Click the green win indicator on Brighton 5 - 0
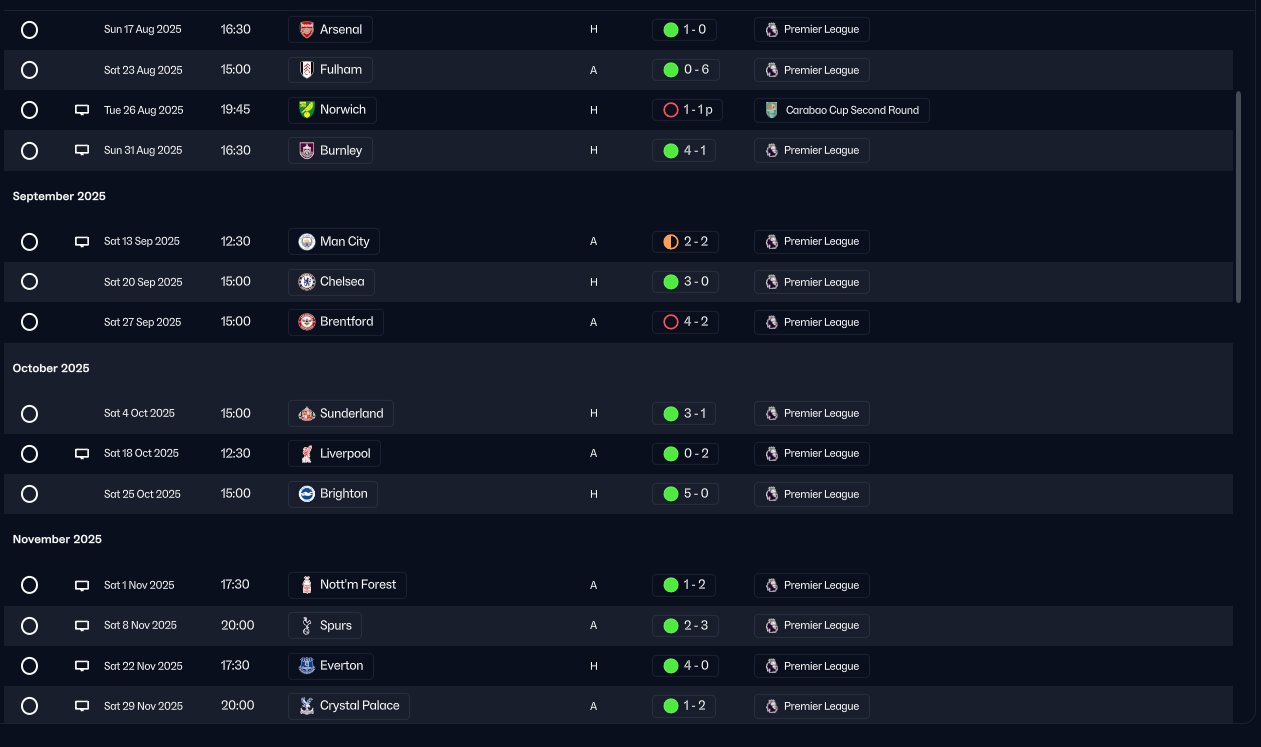The image size is (1261, 747). [x=671, y=494]
